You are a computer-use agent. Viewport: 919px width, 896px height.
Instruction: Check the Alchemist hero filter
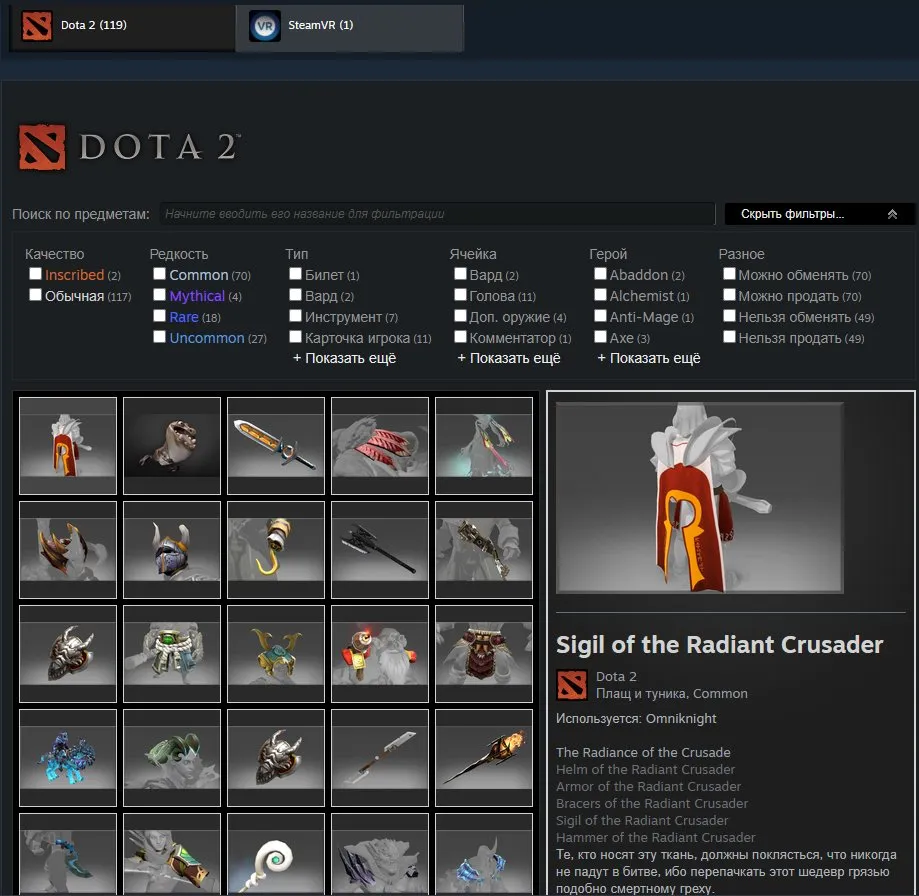tap(600, 295)
